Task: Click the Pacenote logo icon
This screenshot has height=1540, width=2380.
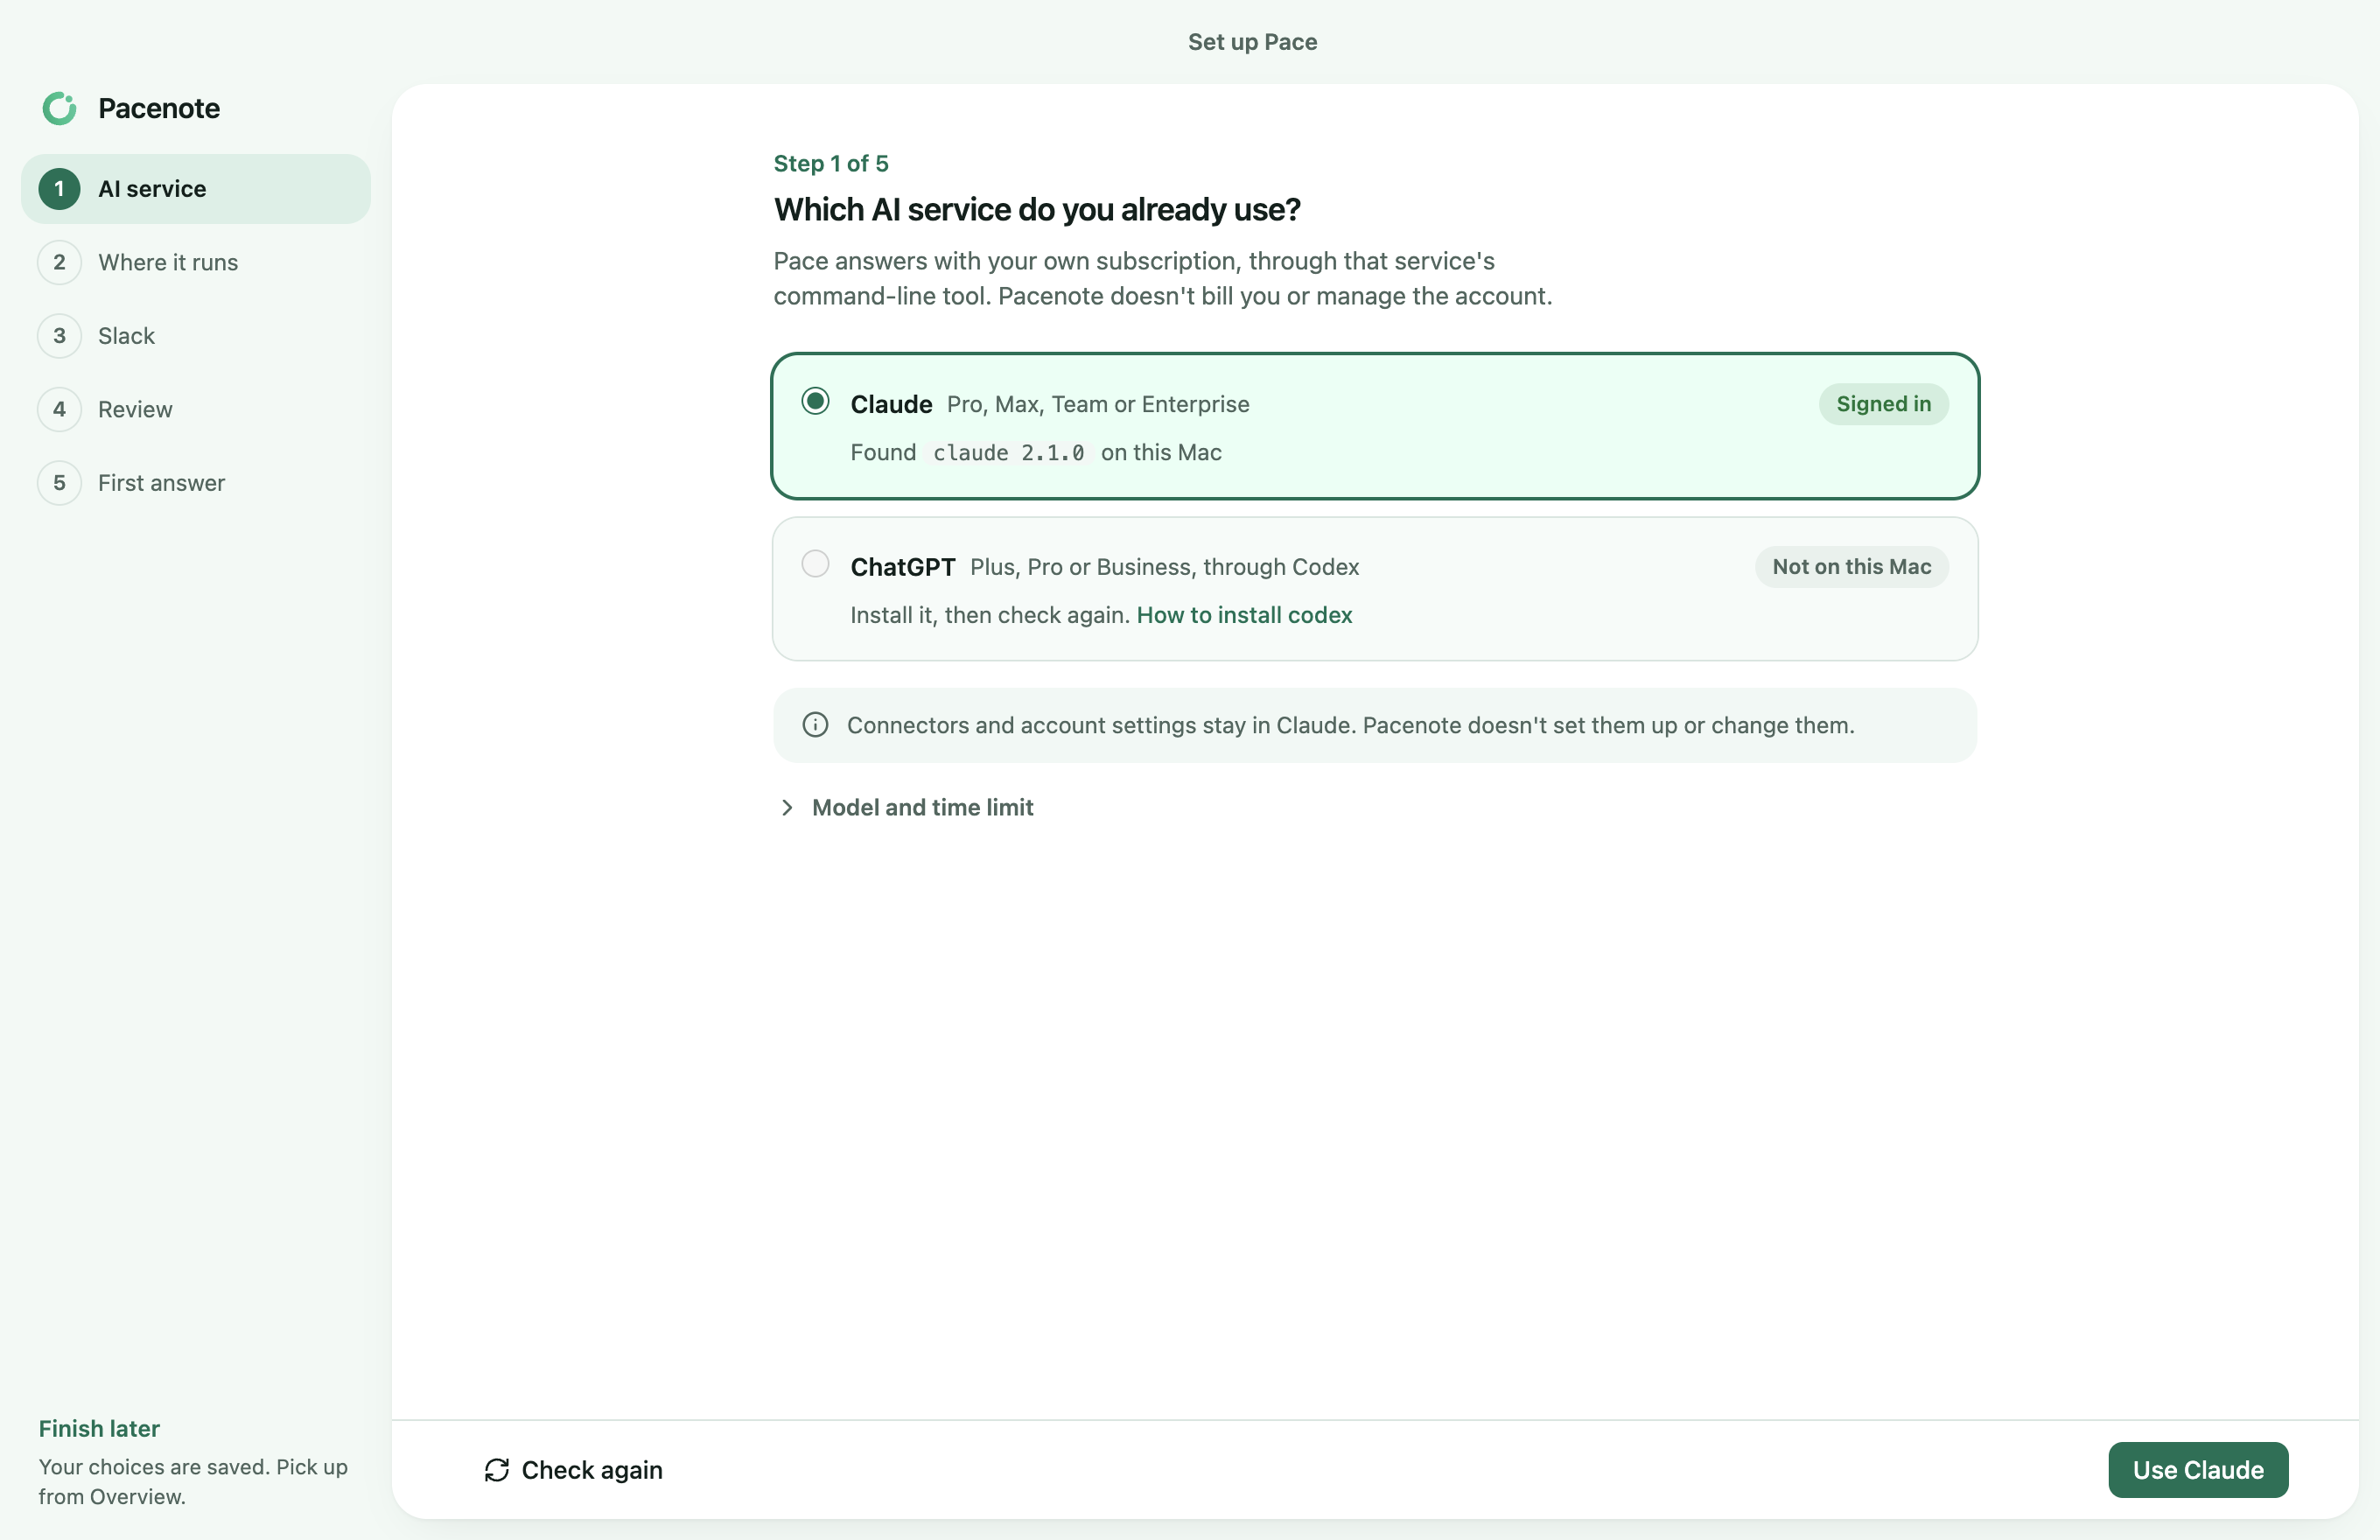Action: coord(59,108)
